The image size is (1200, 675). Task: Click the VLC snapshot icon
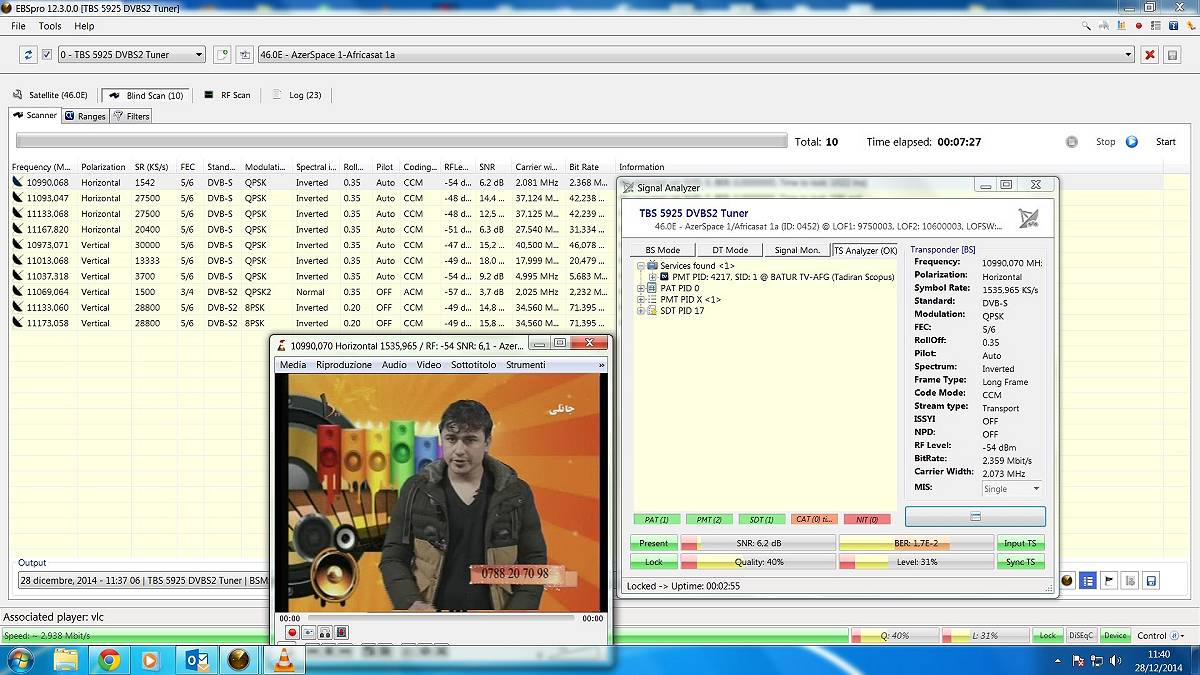tap(309, 632)
